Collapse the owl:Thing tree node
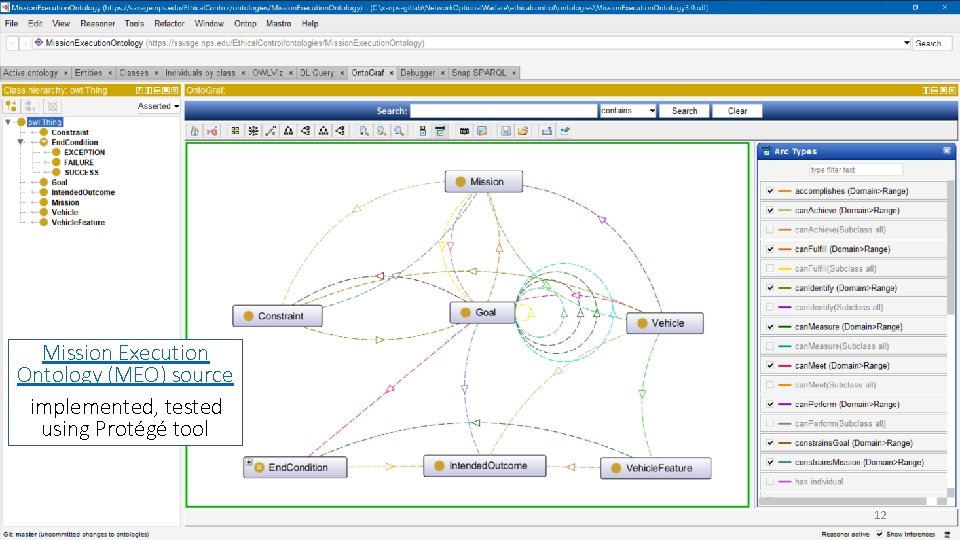 8,122
